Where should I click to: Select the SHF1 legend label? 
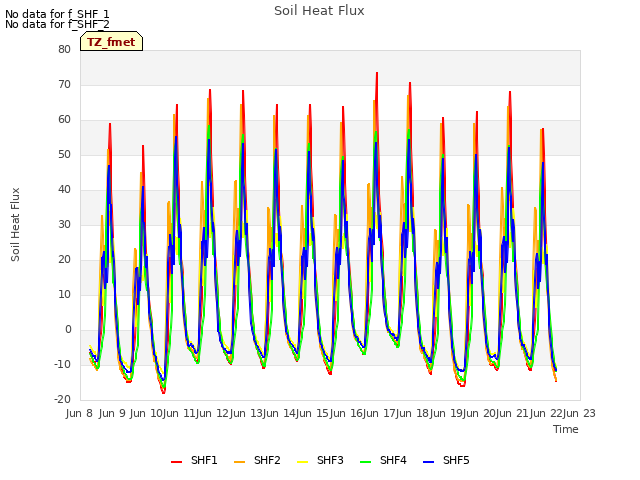(204, 460)
